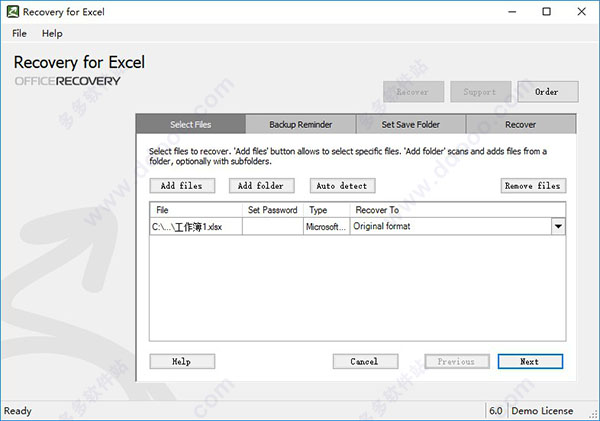The height and width of the screenshot is (421, 600).
Task: Maximize the Recovery for Excel window
Action: [546, 12]
